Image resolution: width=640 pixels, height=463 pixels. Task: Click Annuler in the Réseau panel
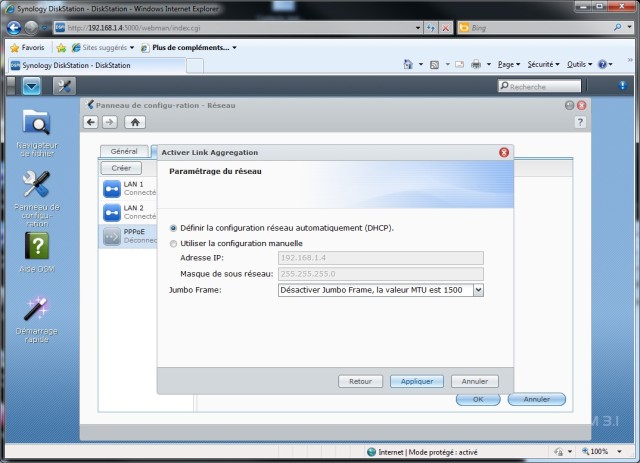537,399
